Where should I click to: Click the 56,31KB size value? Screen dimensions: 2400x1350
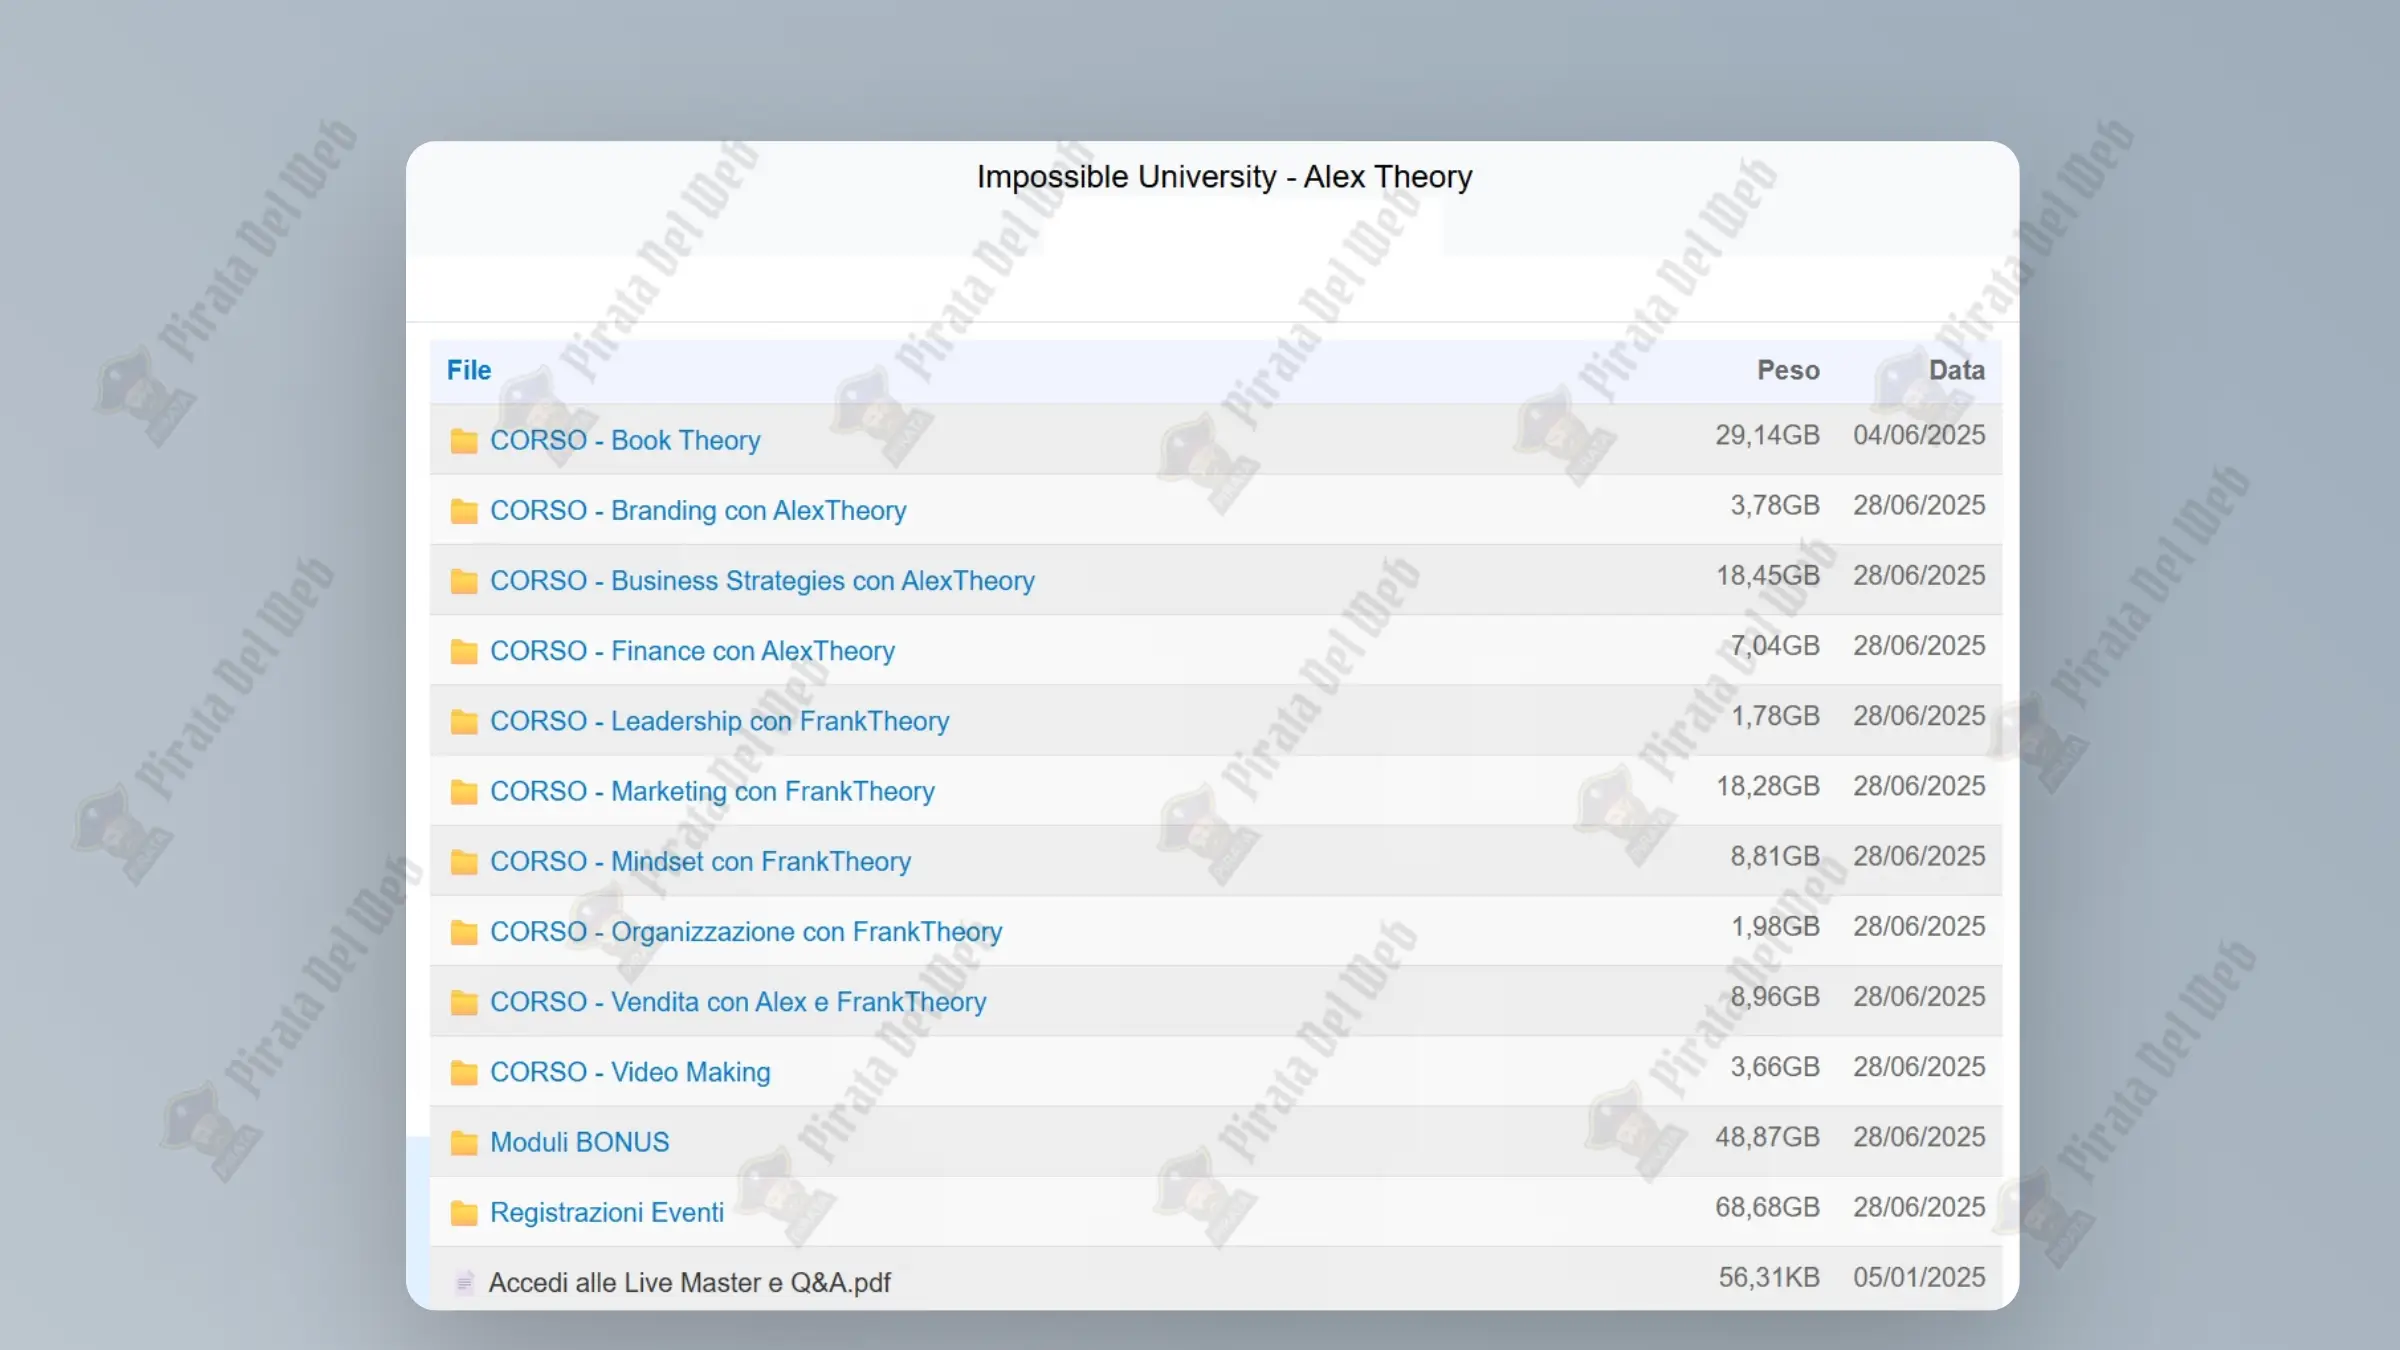pyautogui.click(x=1769, y=1277)
